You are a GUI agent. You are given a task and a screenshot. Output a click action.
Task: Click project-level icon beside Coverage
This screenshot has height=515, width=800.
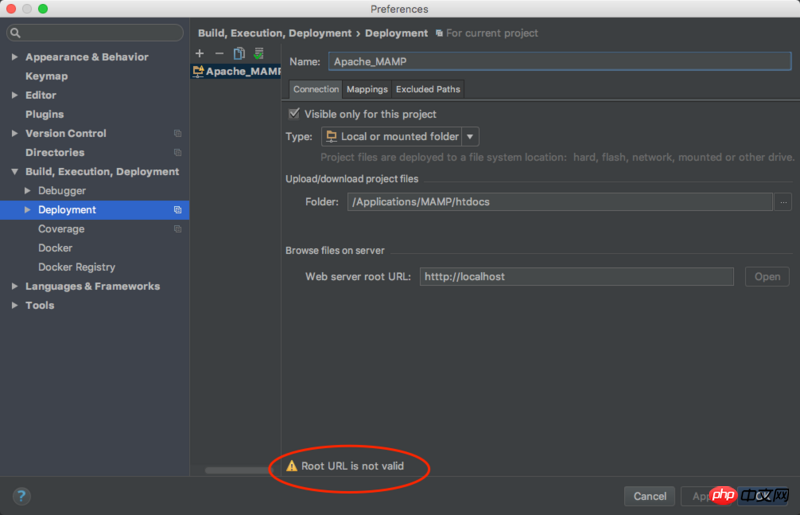[x=178, y=229]
